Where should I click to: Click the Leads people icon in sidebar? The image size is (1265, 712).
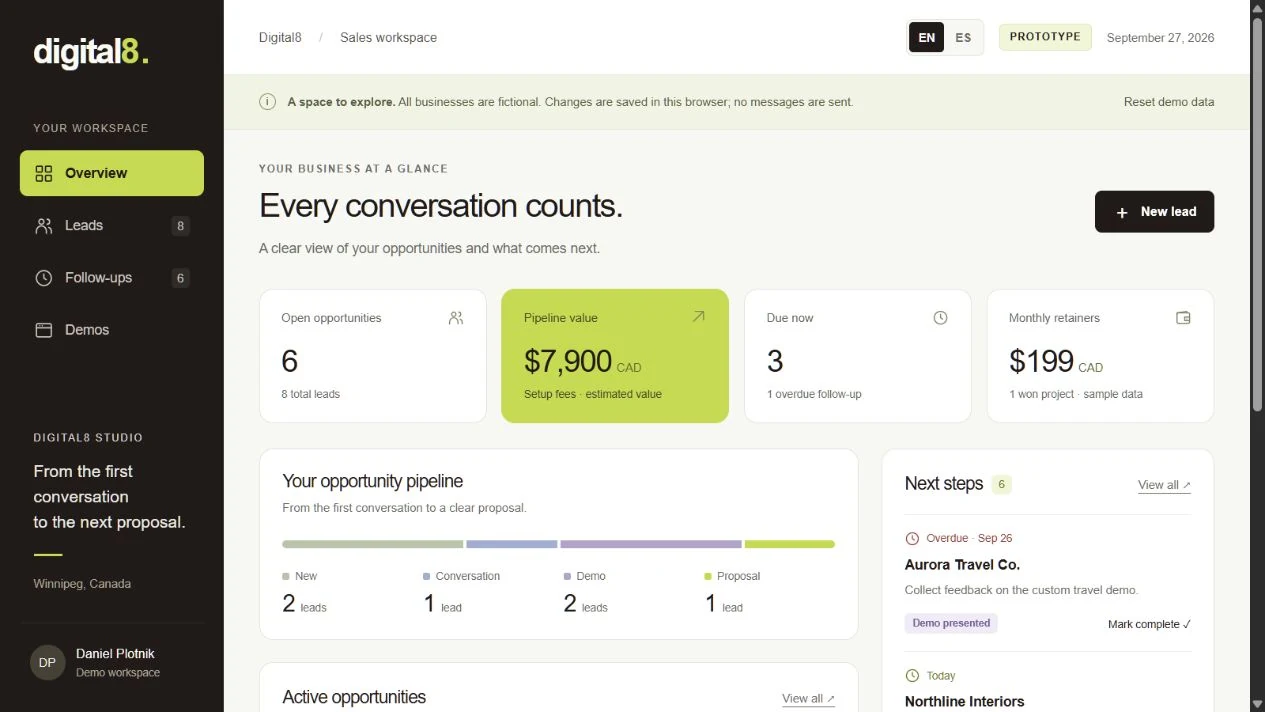44,226
